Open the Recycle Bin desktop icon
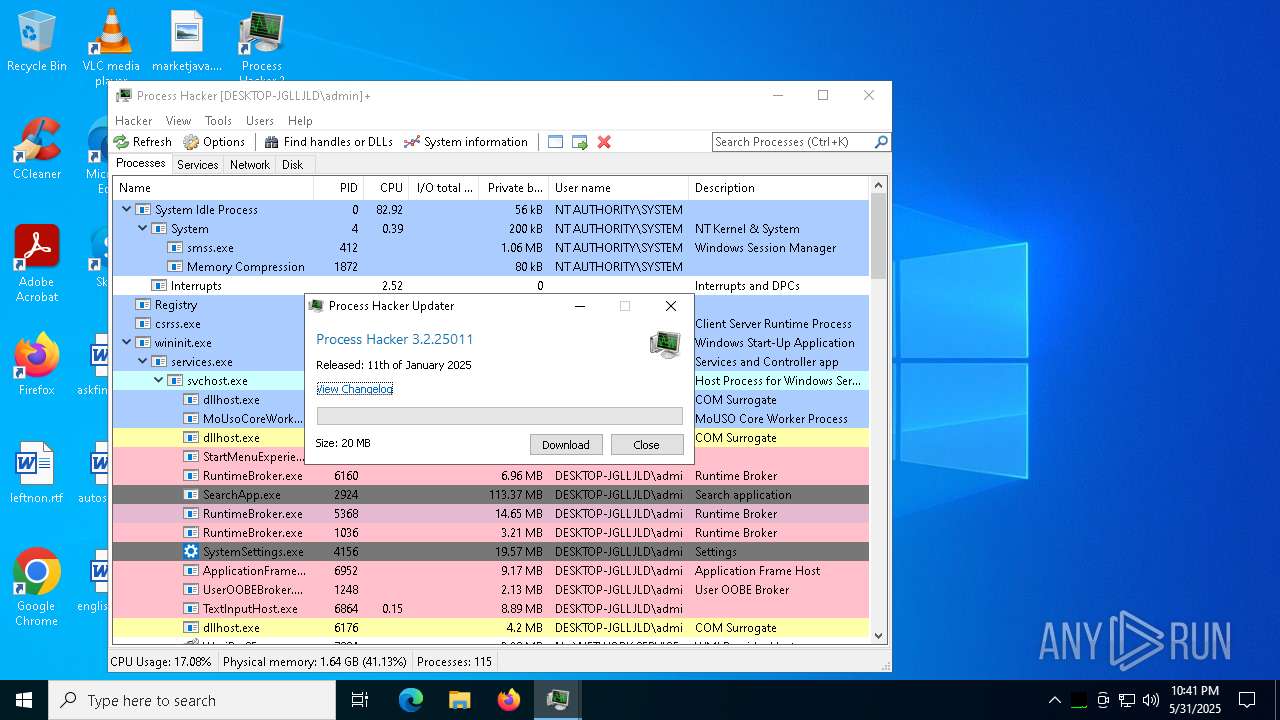 click(37, 42)
